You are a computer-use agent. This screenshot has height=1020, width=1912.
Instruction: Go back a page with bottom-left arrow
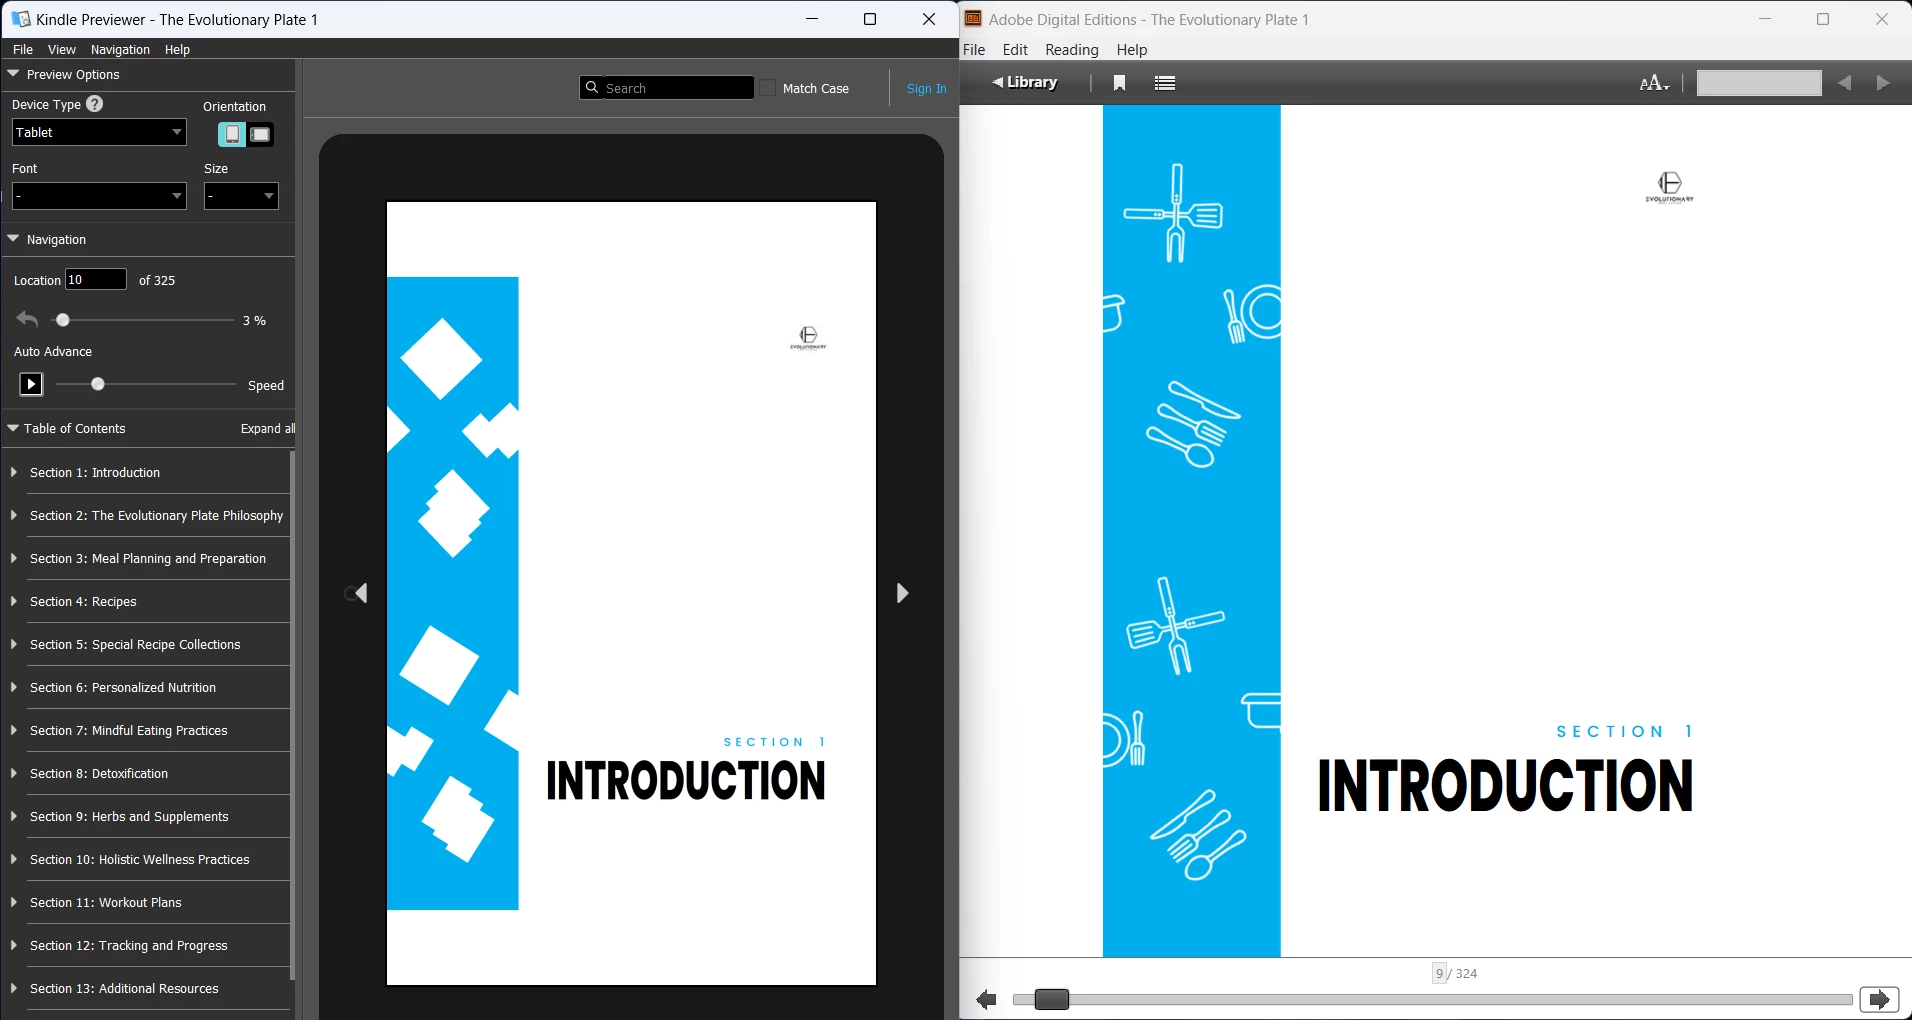(x=986, y=999)
